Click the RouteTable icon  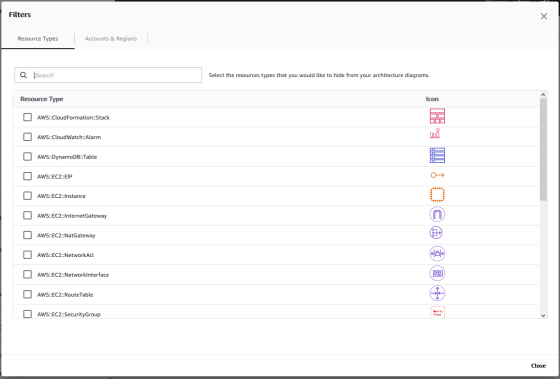pyautogui.click(x=437, y=294)
